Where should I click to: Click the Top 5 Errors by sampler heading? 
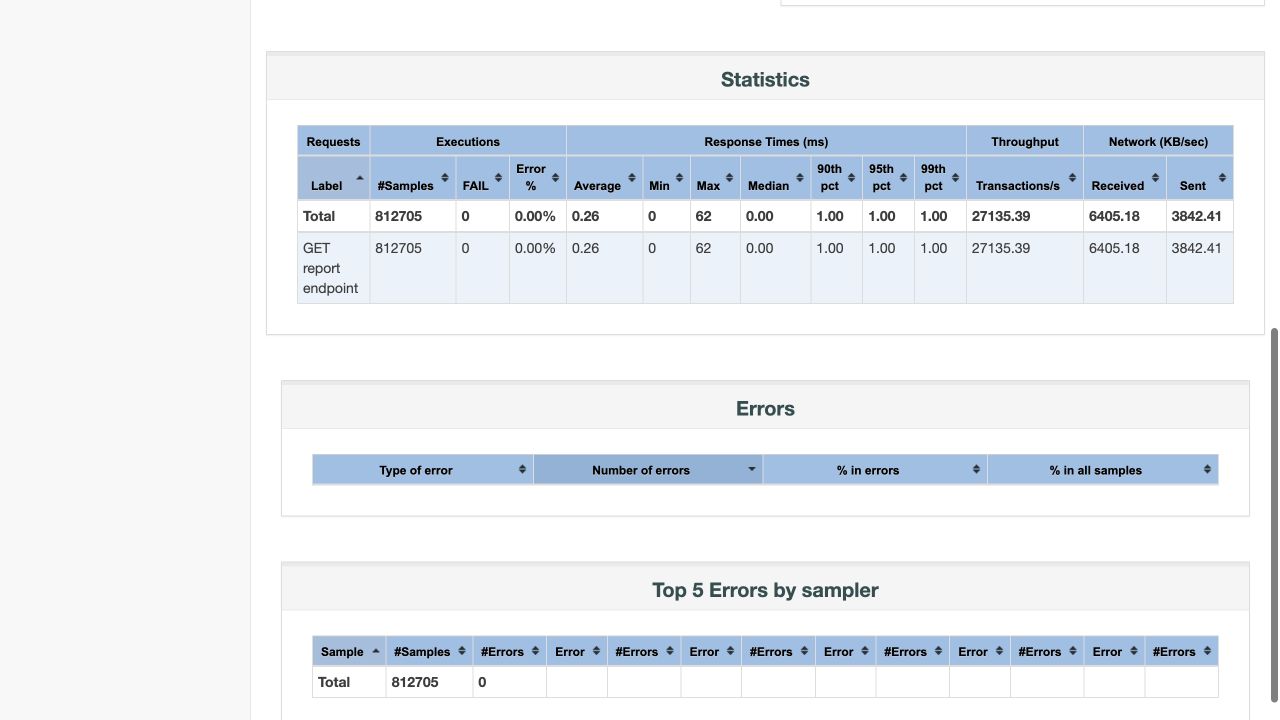point(765,590)
